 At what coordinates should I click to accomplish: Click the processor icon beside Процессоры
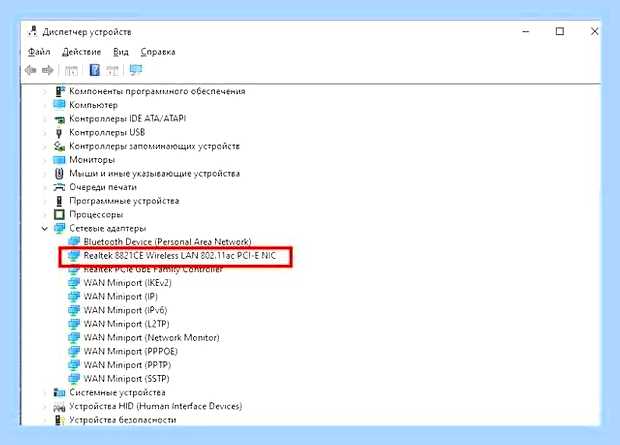tap(59, 214)
